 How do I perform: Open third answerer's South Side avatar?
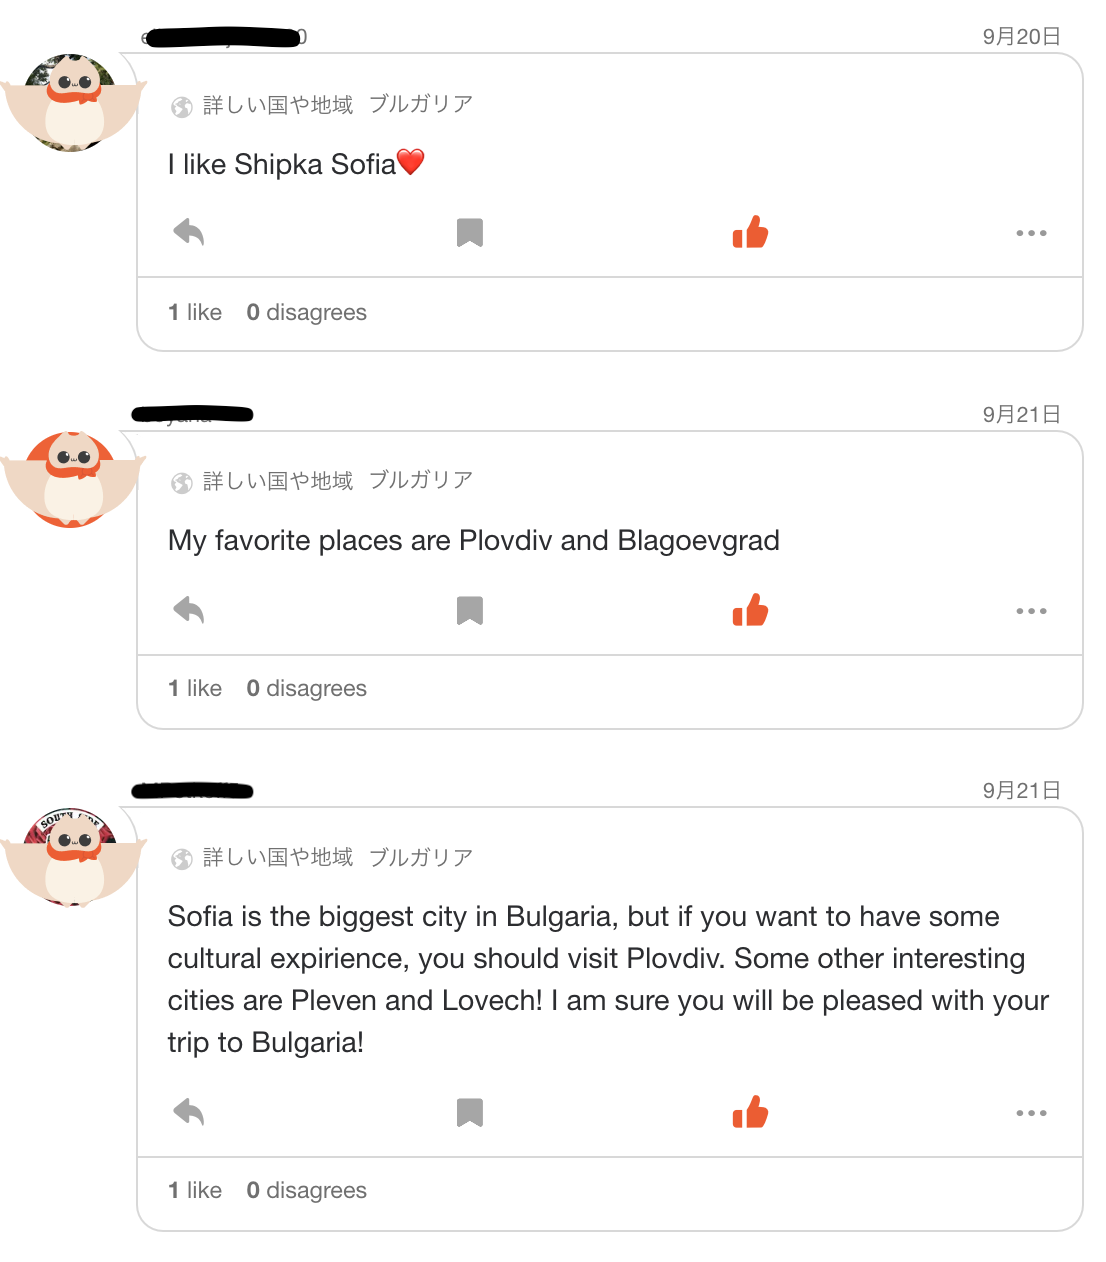pyautogui.click(x=72, y=858)
